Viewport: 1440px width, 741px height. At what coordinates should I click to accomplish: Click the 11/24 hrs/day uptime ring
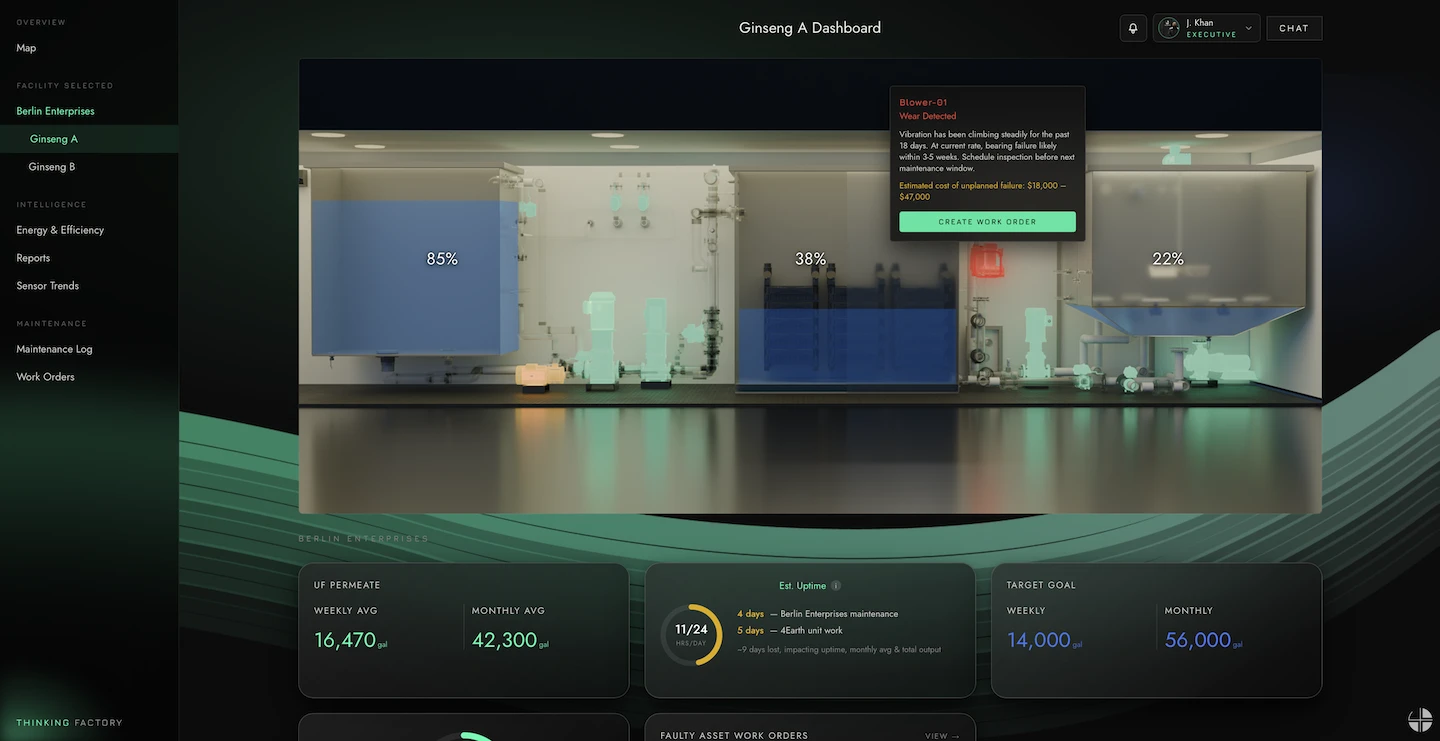coord(691,634)
